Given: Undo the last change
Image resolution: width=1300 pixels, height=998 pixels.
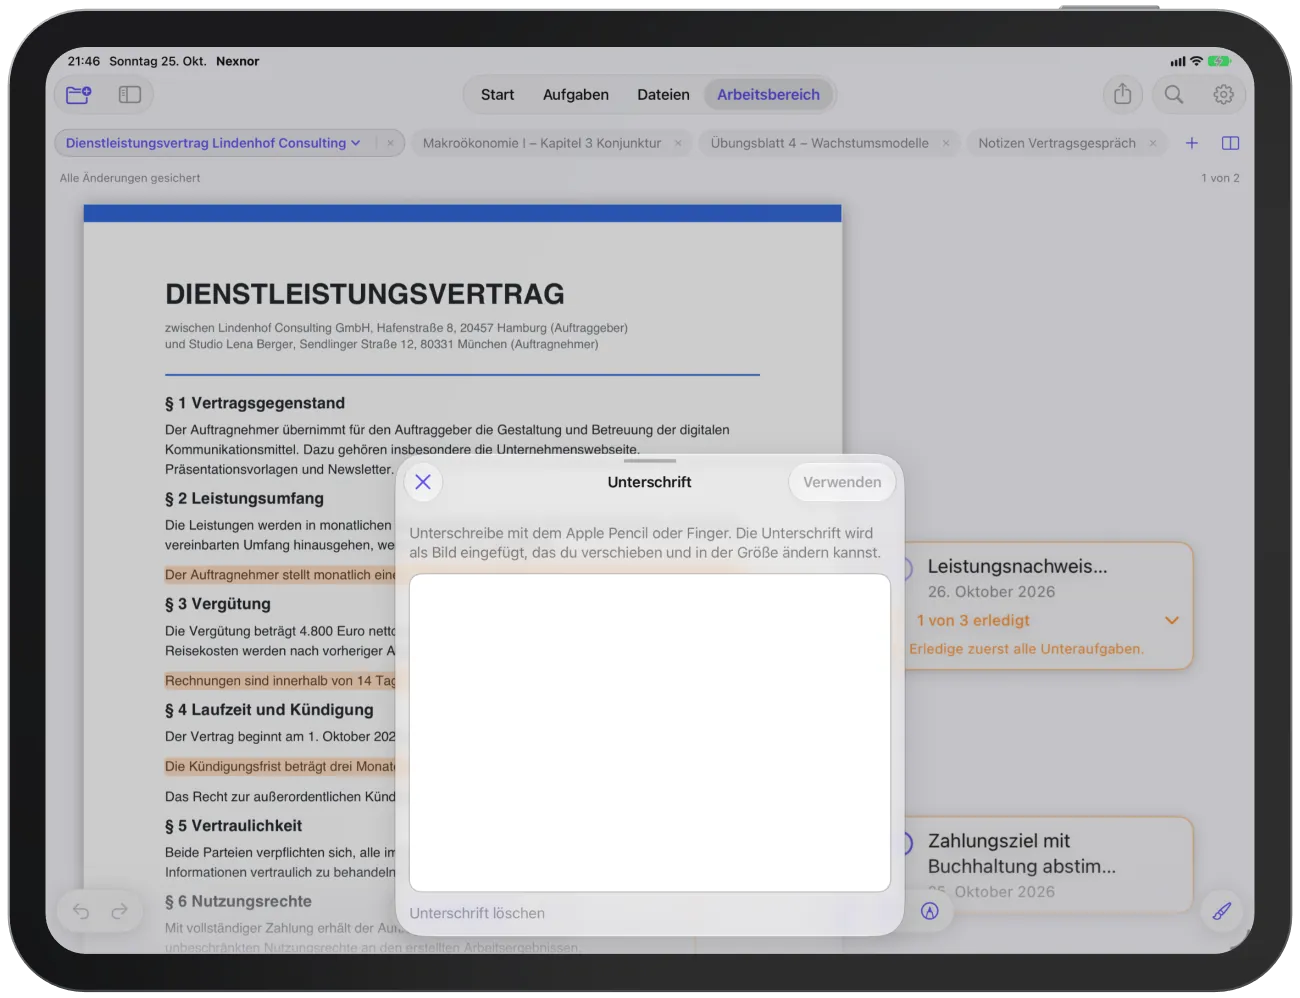Looking at the screenshot, I should (81, 911).
